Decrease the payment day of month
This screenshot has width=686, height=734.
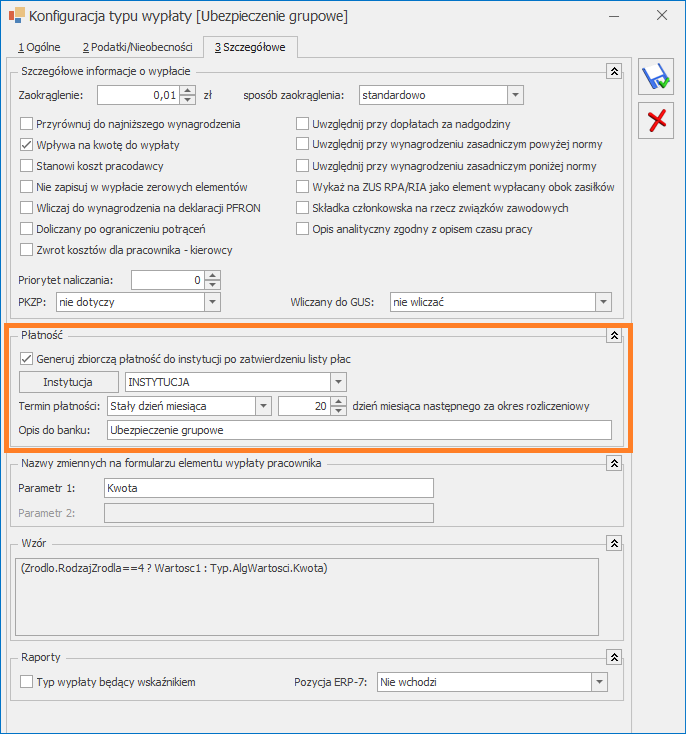click(x=338, y=411)
